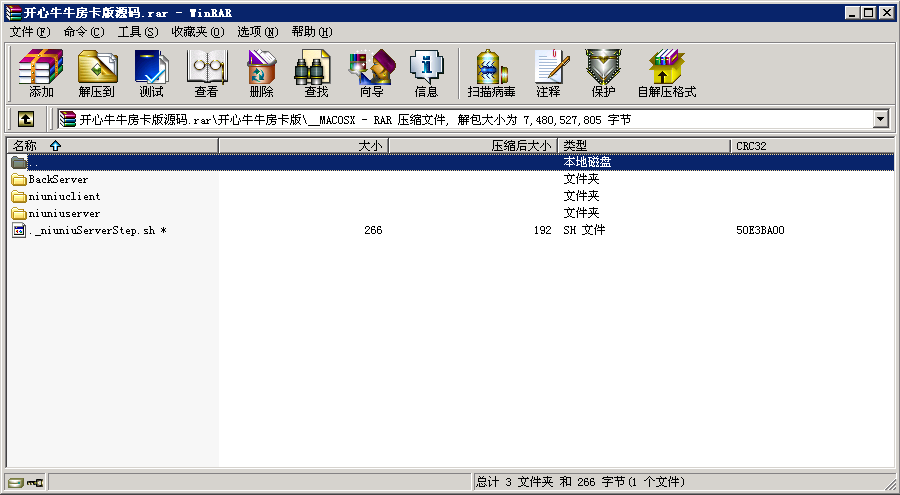Click the Add (添加) toolbar icon
The height and width of the screenshot is (495, 900).
pos(41,73)
